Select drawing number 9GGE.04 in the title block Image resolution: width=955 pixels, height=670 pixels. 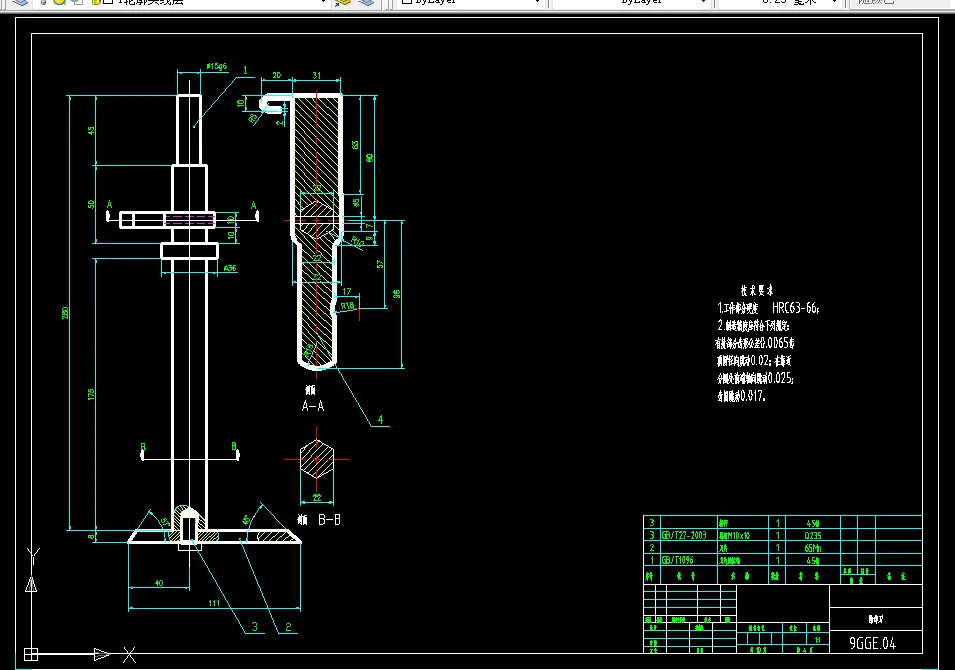click(x=873, y=643)
